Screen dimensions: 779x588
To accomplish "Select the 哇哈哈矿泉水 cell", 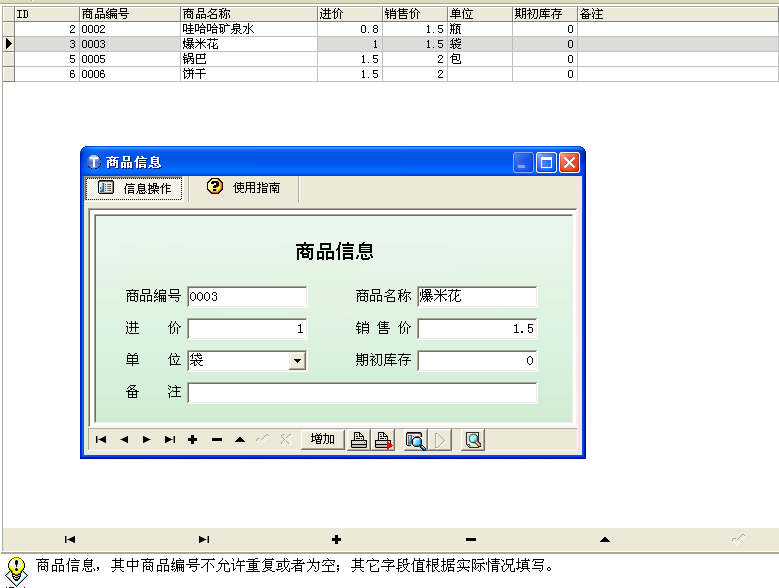I will click(x=248, y=29).
